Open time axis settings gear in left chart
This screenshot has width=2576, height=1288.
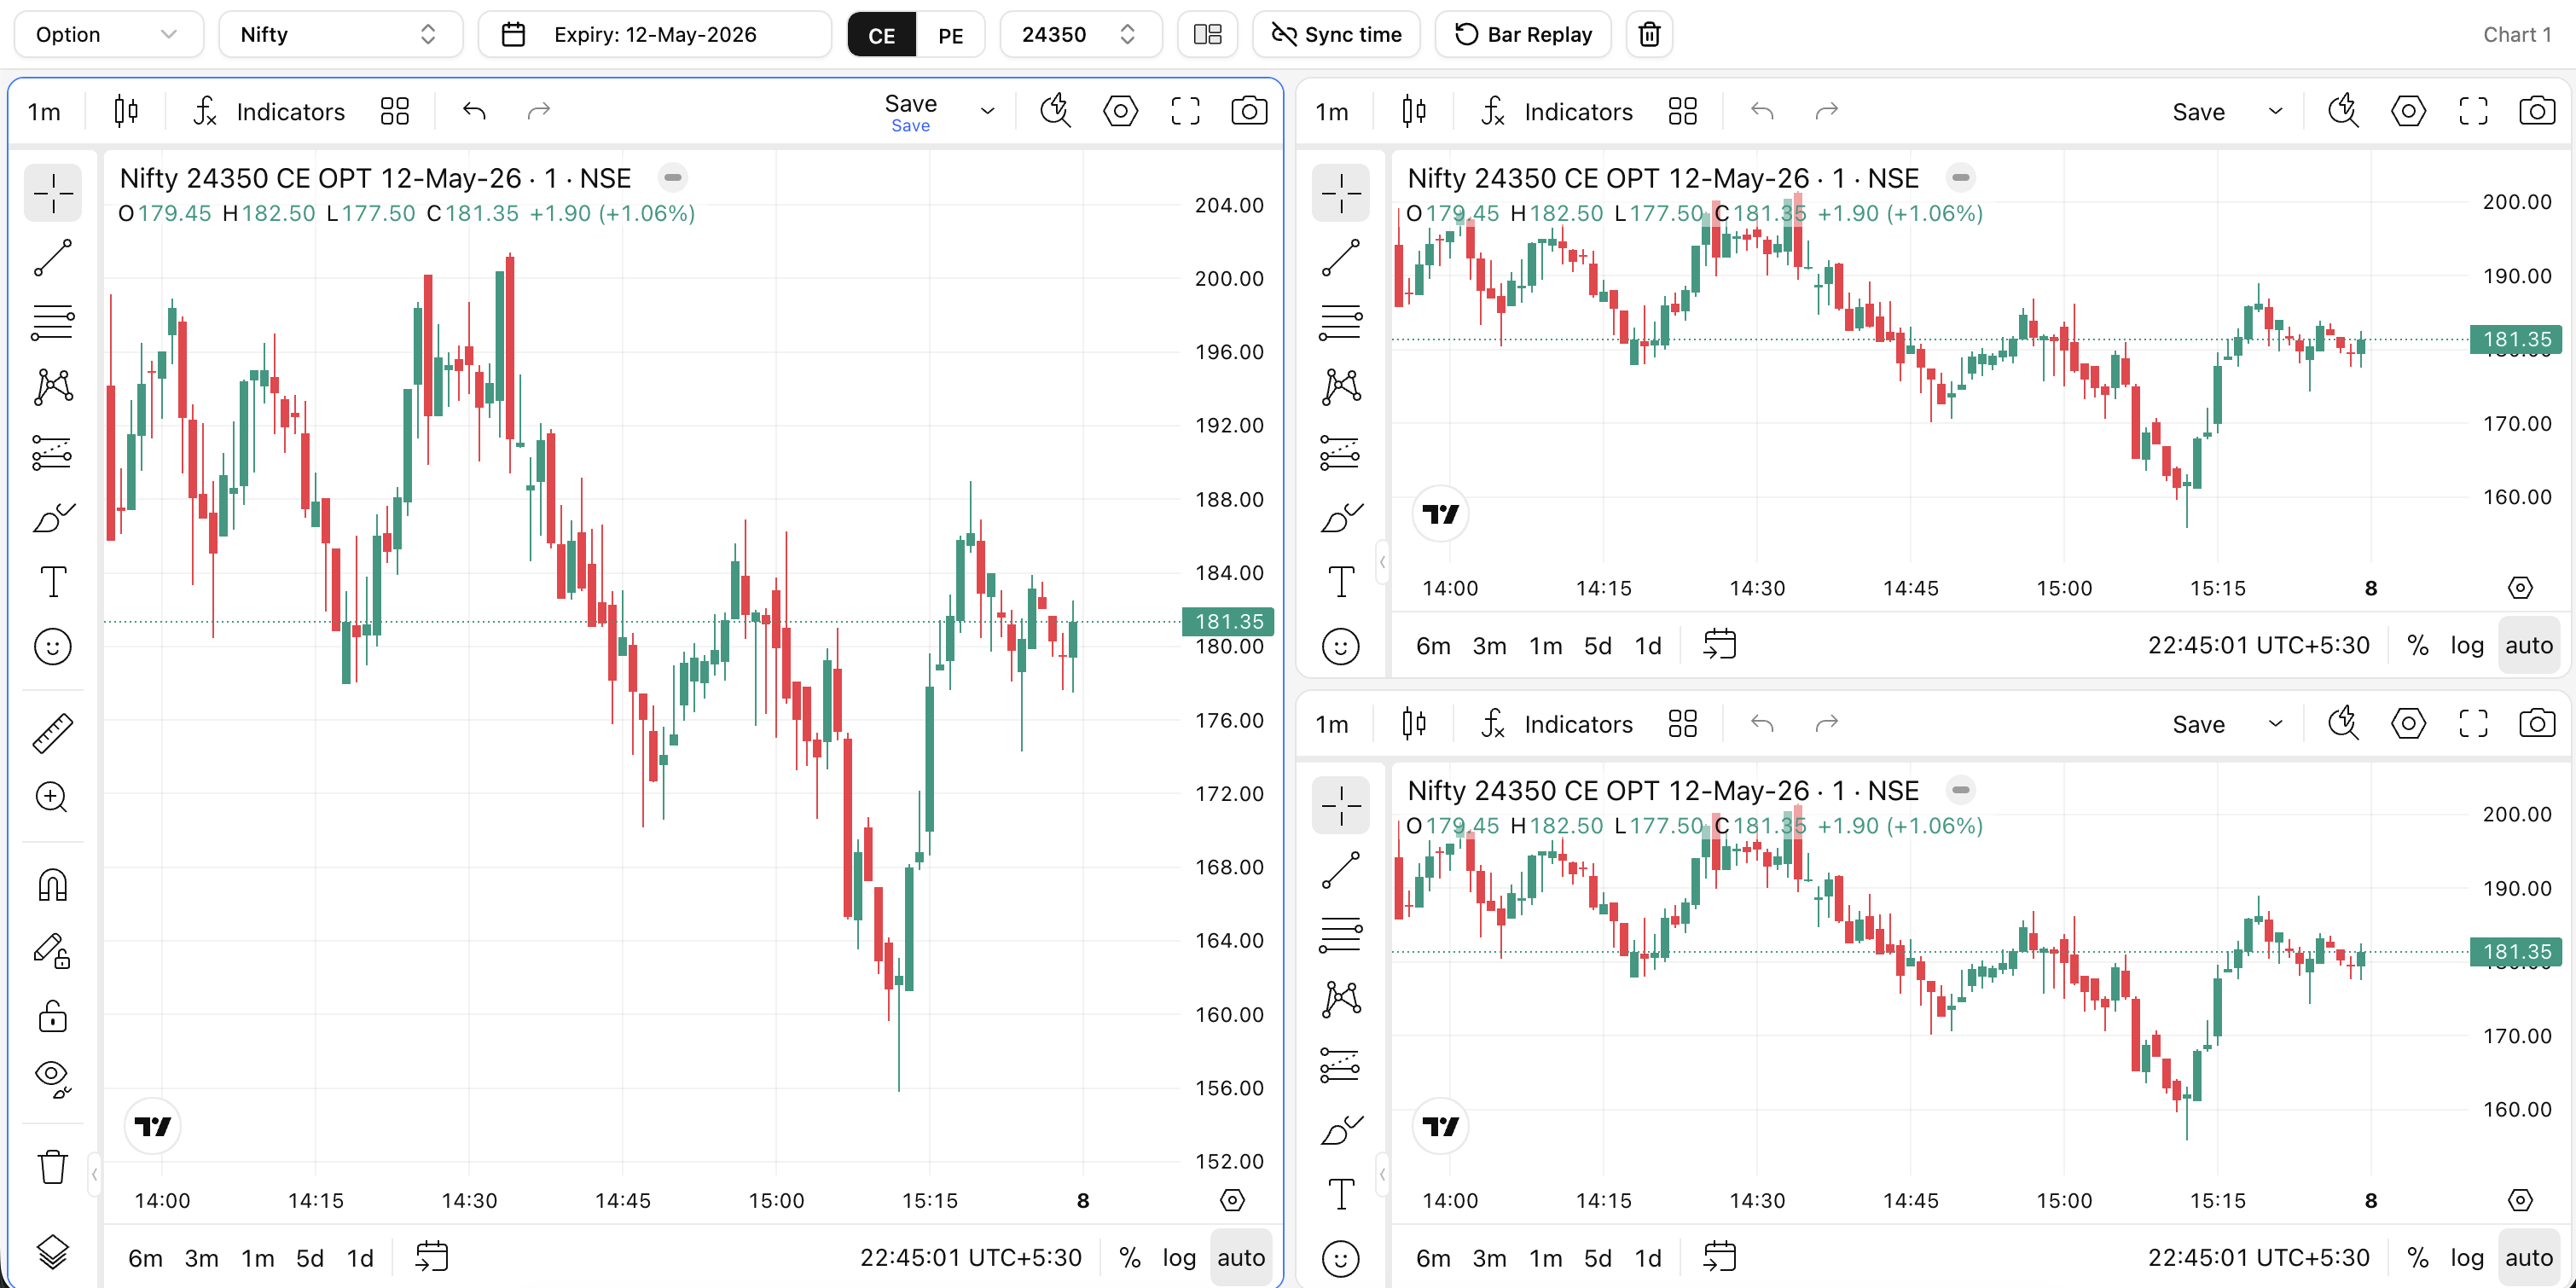point(1232,1200)
